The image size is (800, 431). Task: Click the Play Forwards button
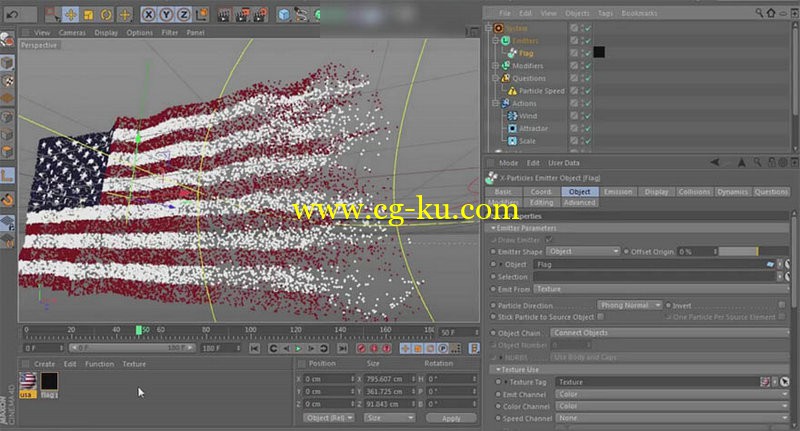pyautogui.click(x=298, y=348)
